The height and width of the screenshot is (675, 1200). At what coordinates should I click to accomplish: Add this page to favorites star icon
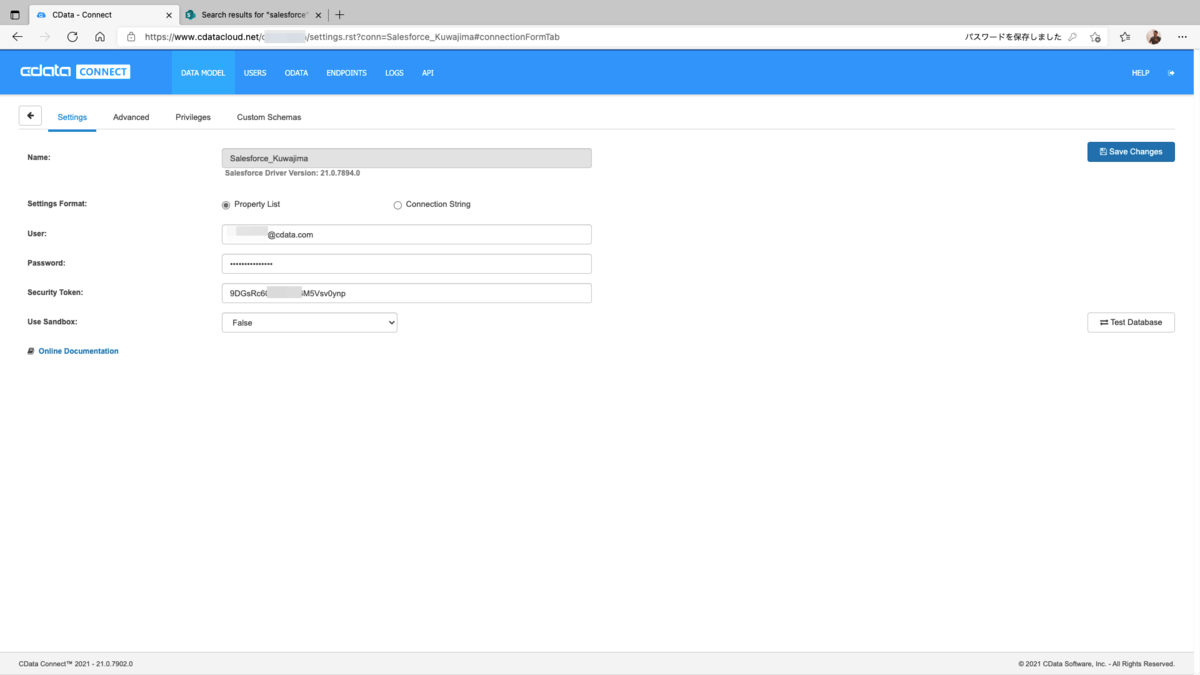[x=1096, y=37]
